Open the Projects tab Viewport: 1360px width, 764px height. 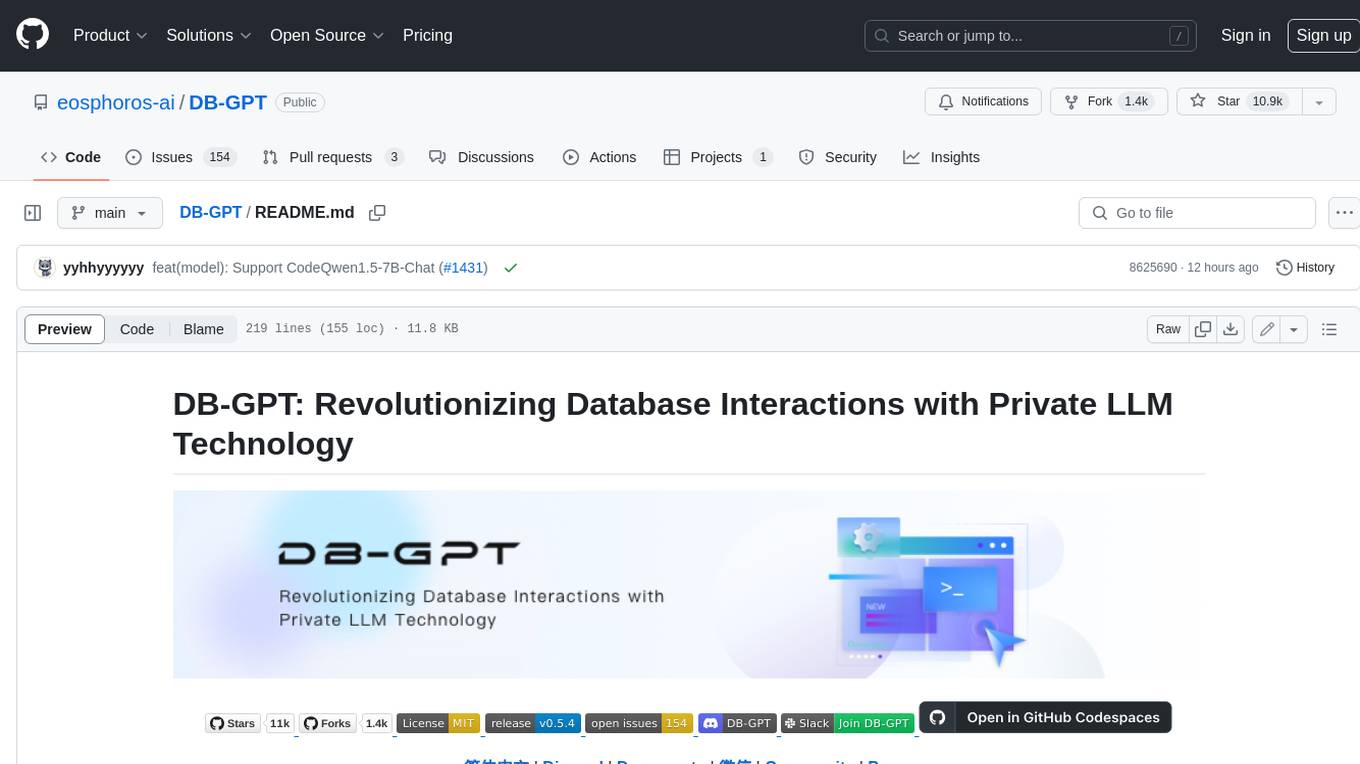[718, 157]
